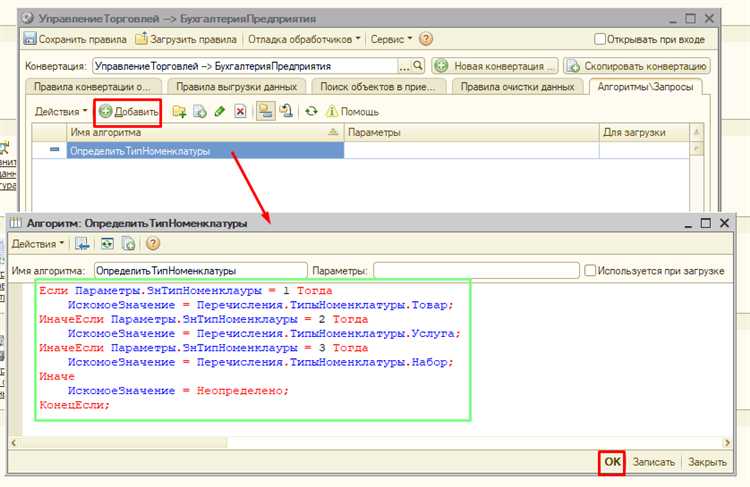Click the row marker icon beside ОпределитьТипНоменклатуры
The height and width of the screenshot is (487, 750).
tap(55, 150)
